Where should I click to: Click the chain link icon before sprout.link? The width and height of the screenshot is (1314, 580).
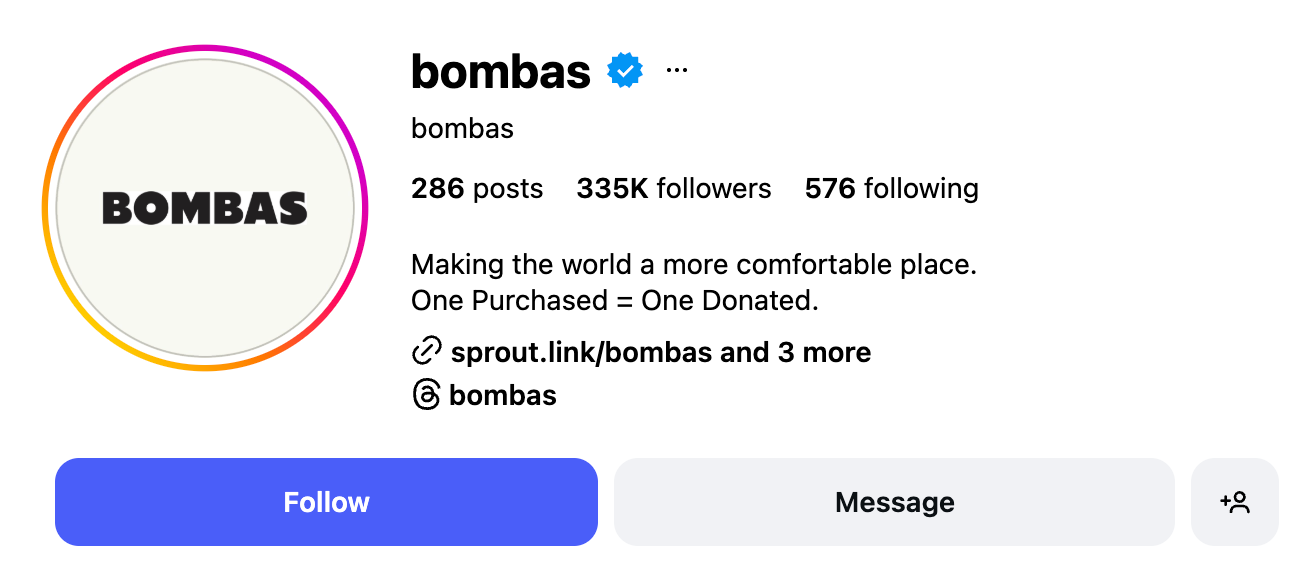click(x=427, y=350)
